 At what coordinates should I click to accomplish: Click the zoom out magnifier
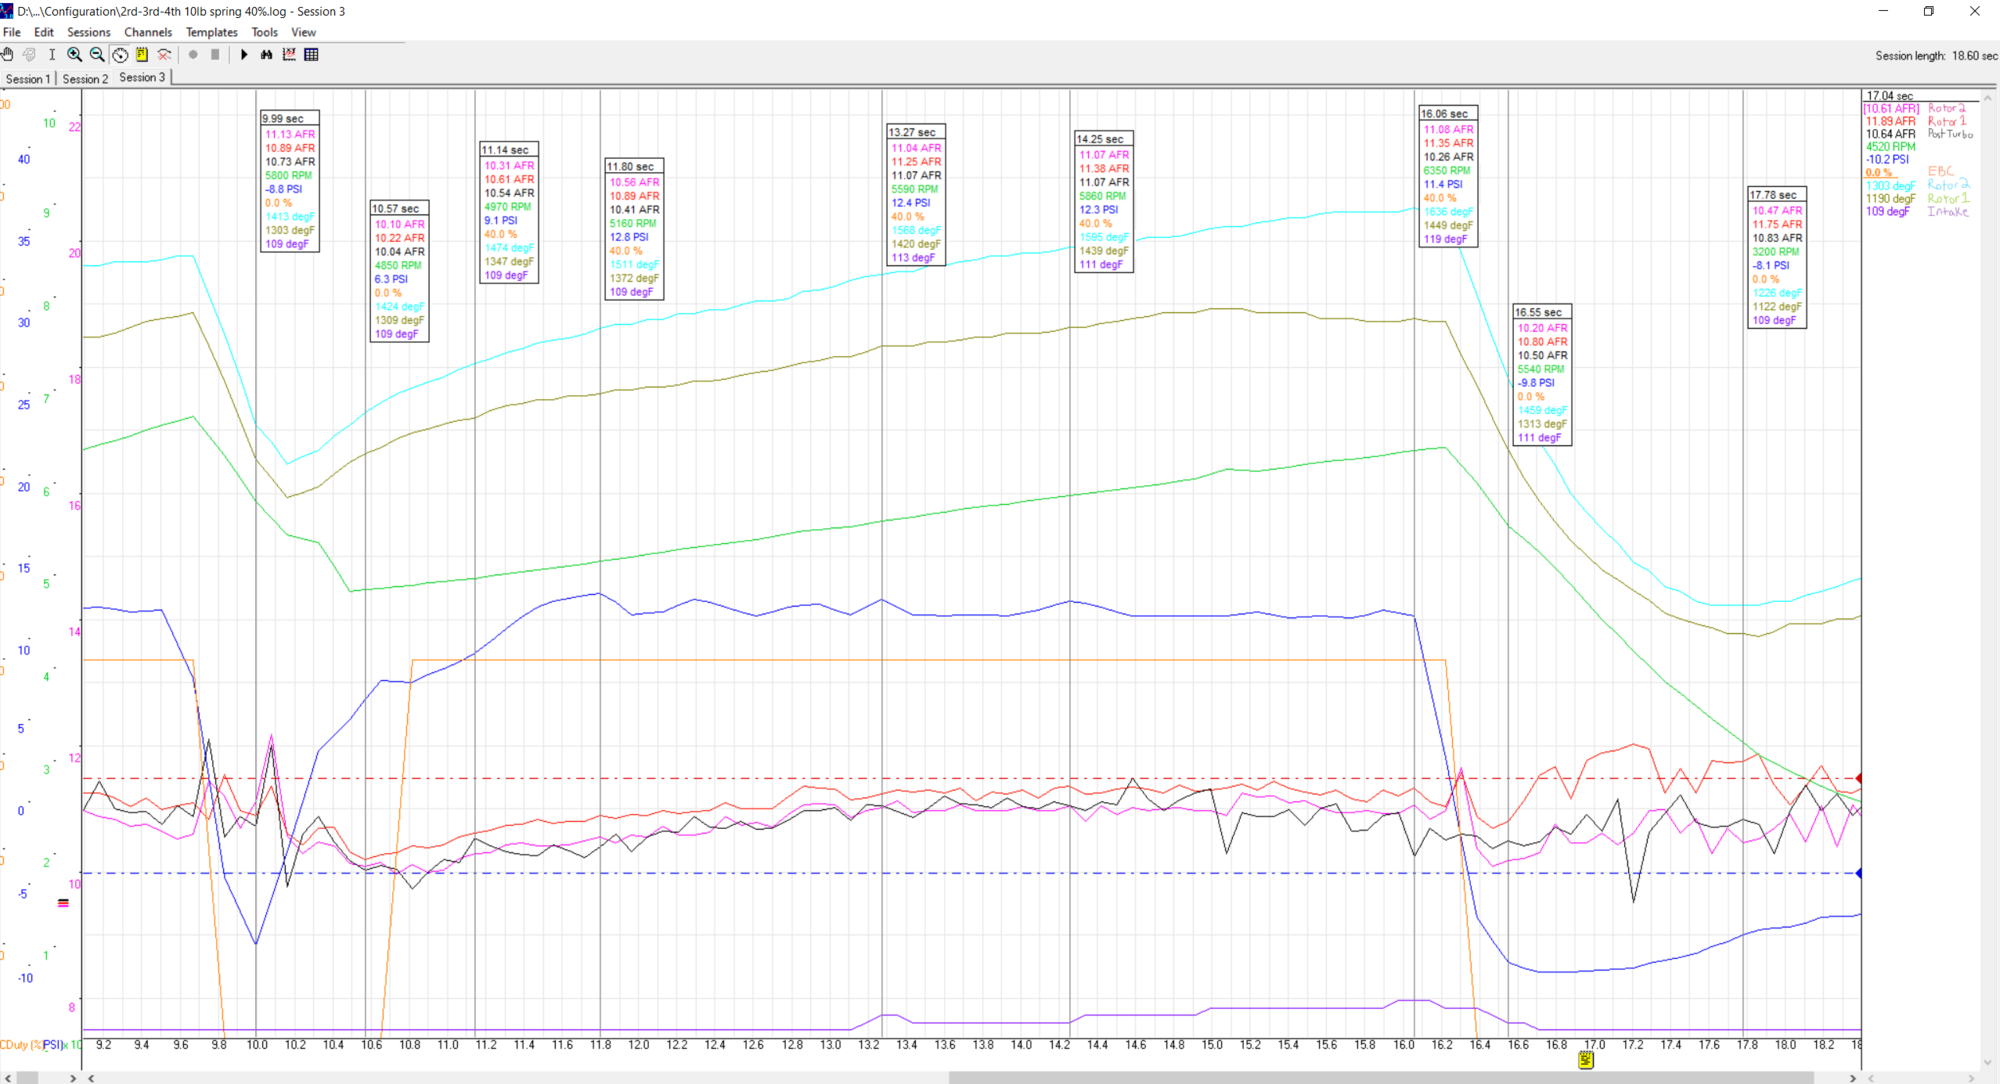point(97,55)
